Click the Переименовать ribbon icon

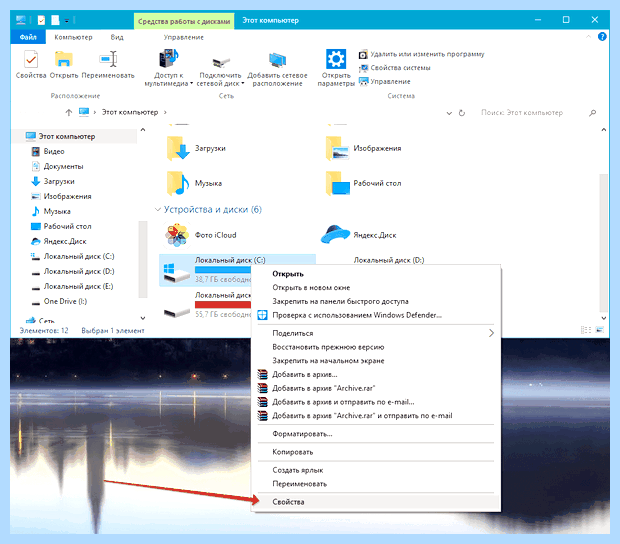[x=108, y=59]
